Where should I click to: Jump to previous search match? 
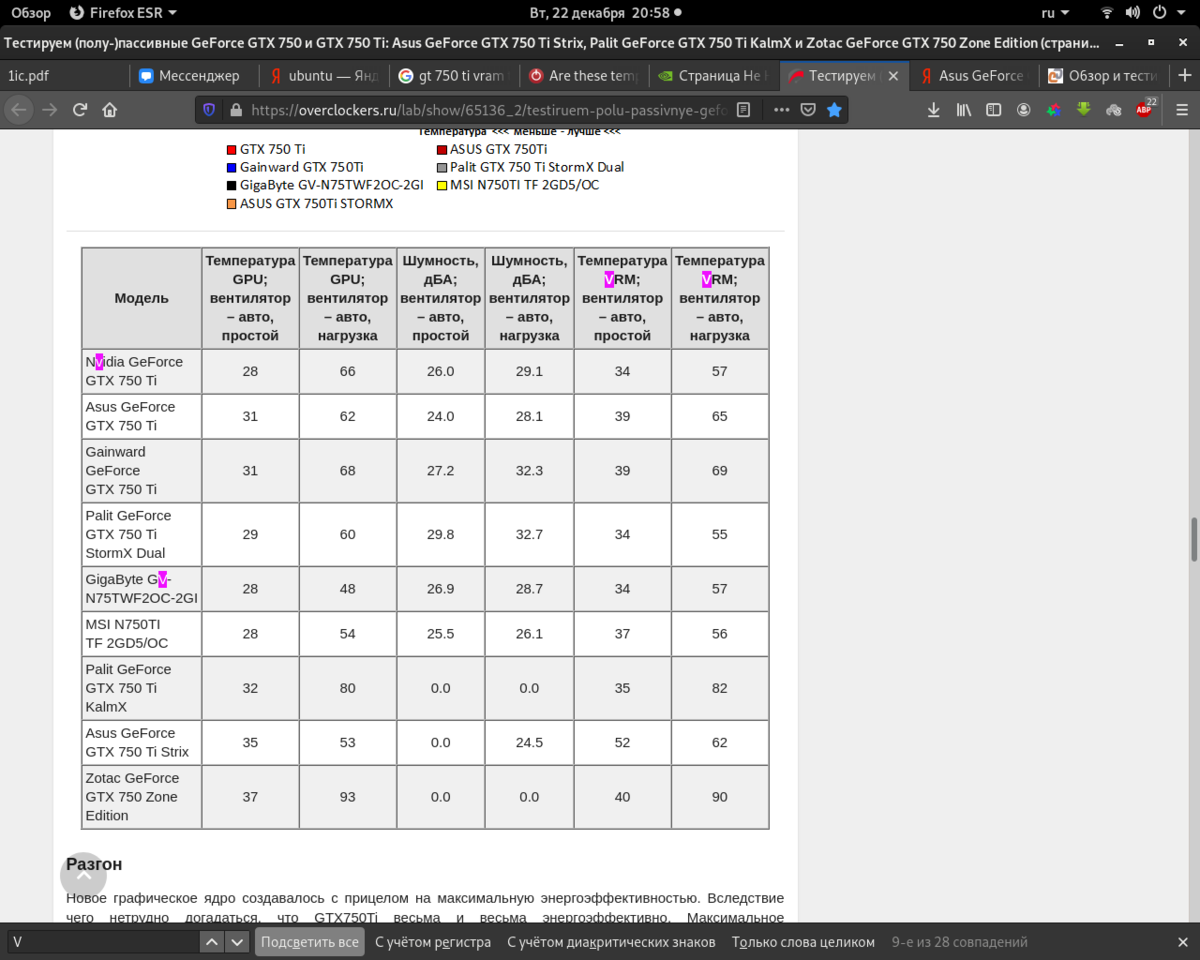point(212,942)
